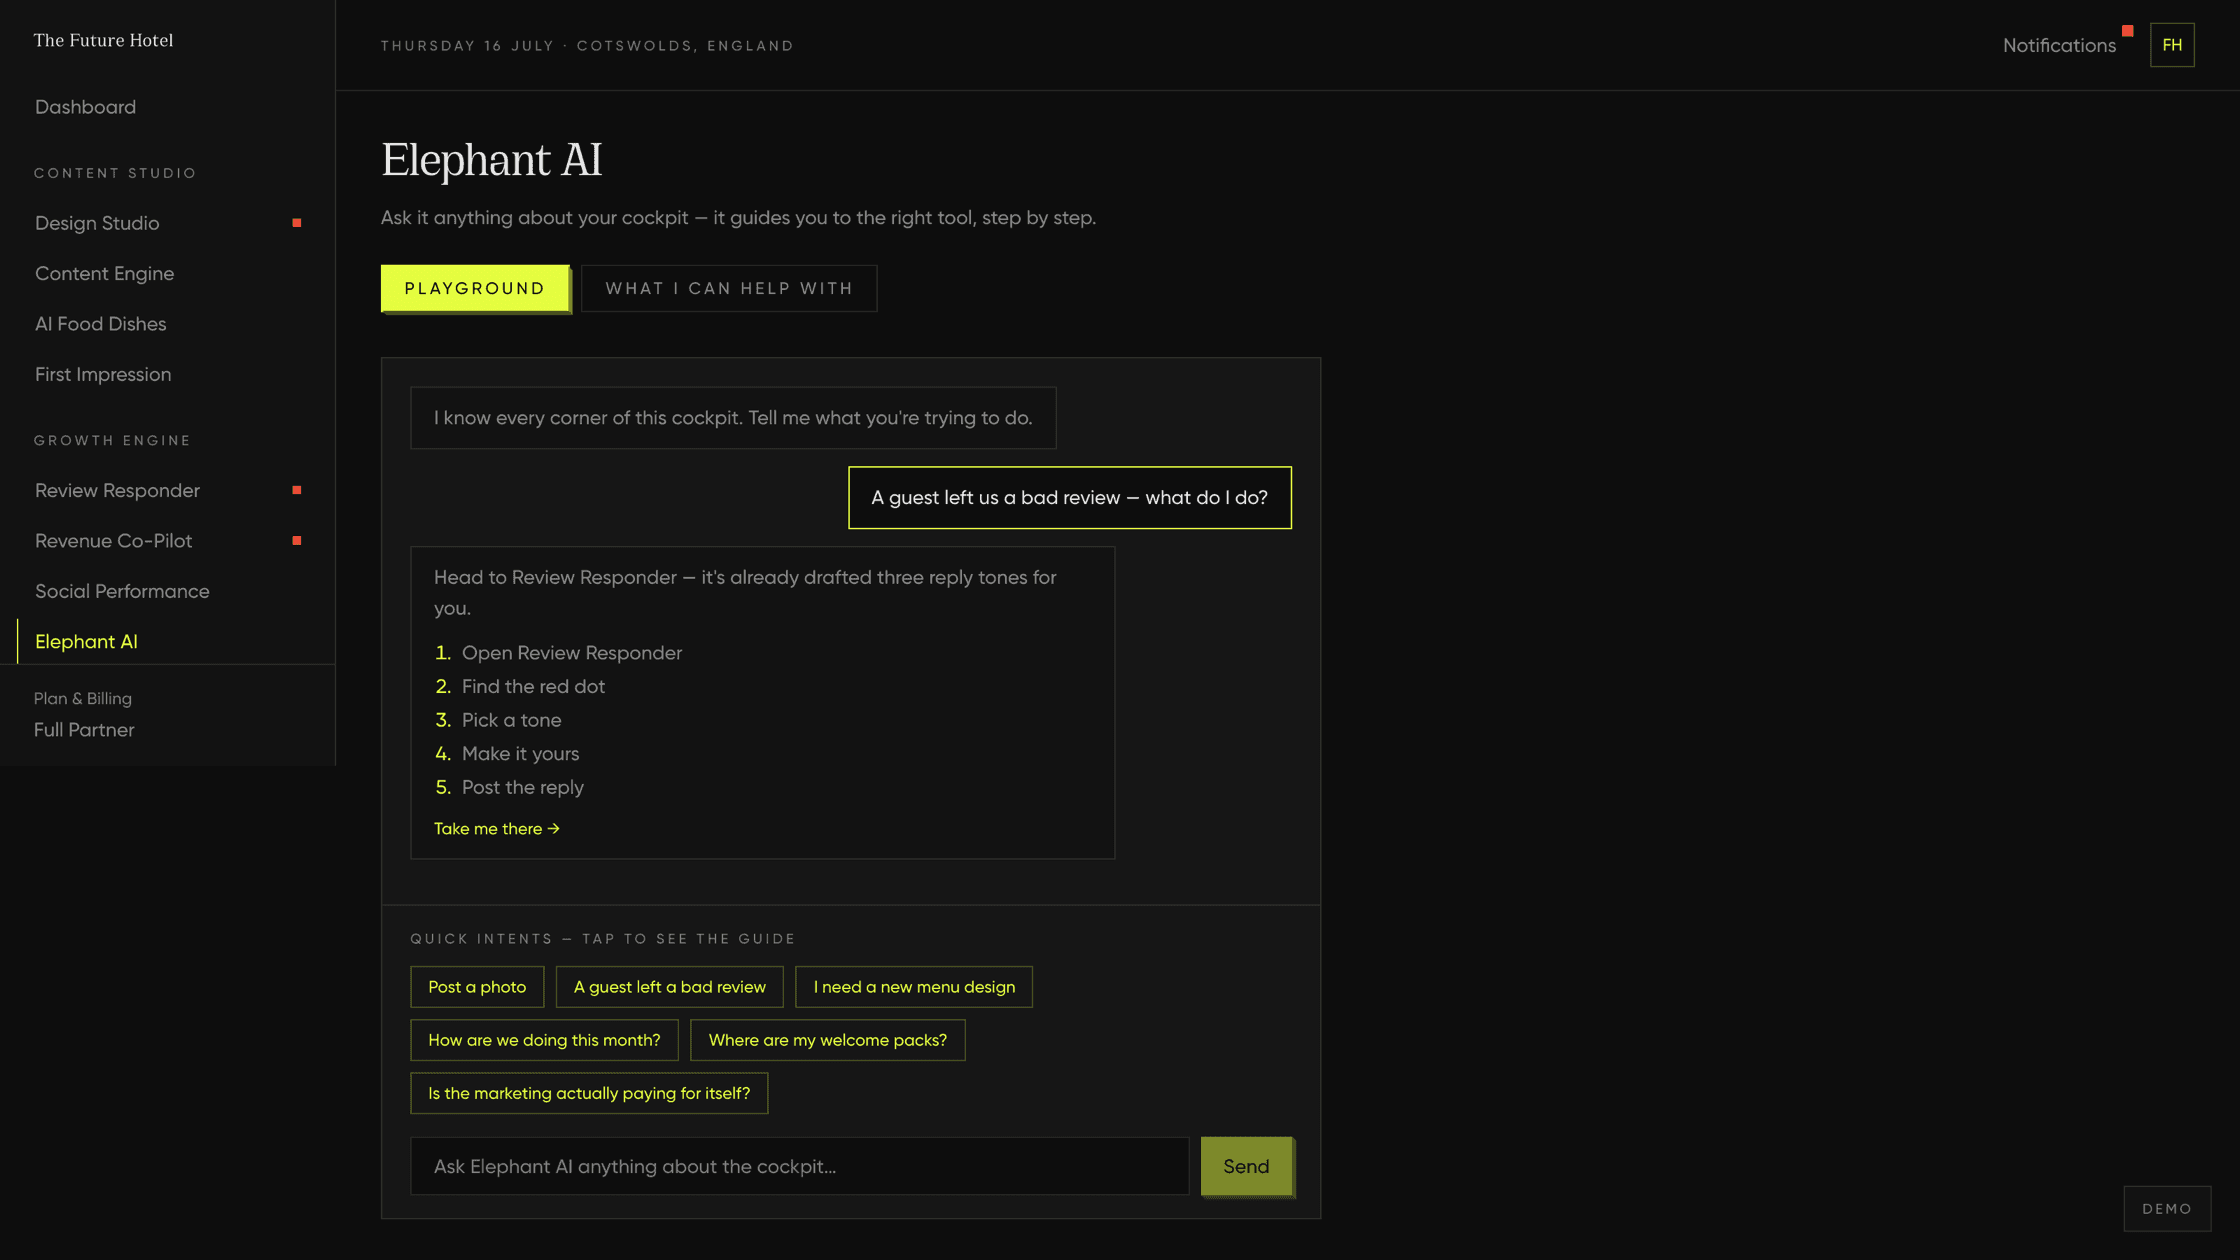
Task: Open Design Studio in the sidebar
Action: pyautogui.click(x=167, y=223)
